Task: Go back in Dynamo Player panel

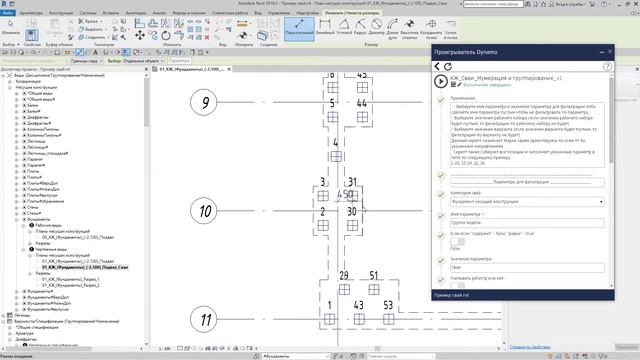Action: click(x=437, y=66)
